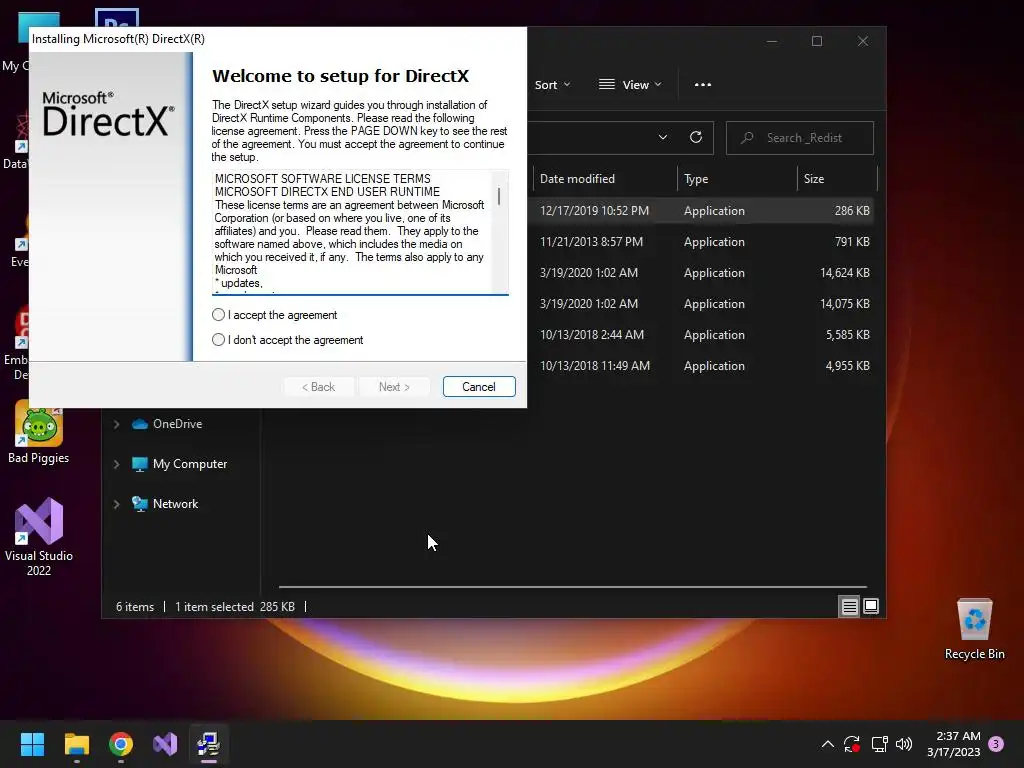Open the View dropdown in File Explorer
This screenshot has height=768, width=1024.
tap(630, 85)
